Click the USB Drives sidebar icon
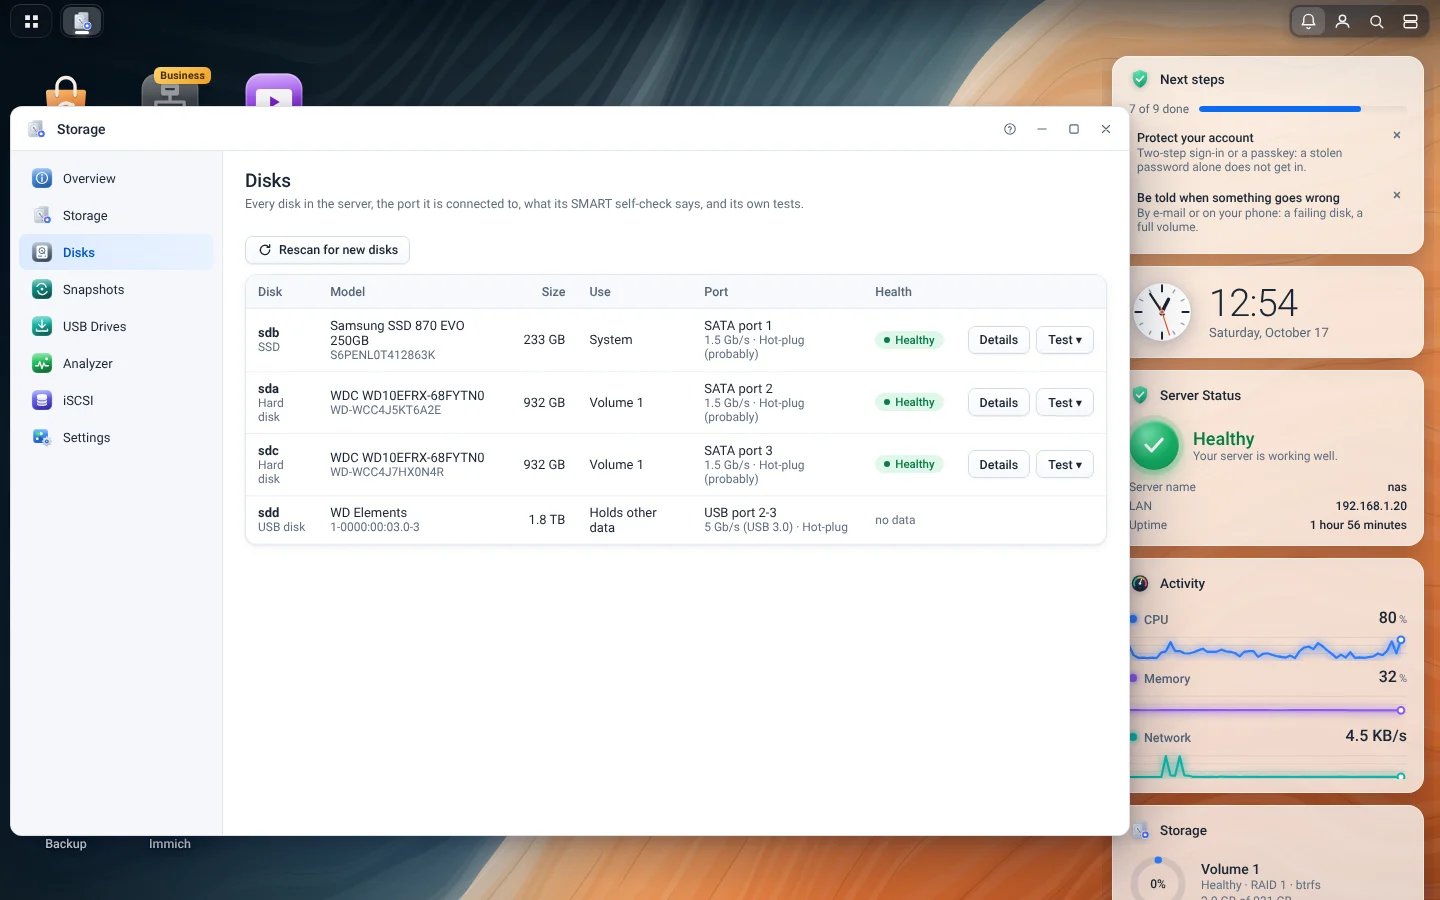This screenshot has height=900, width=1440. coord(42,326)
